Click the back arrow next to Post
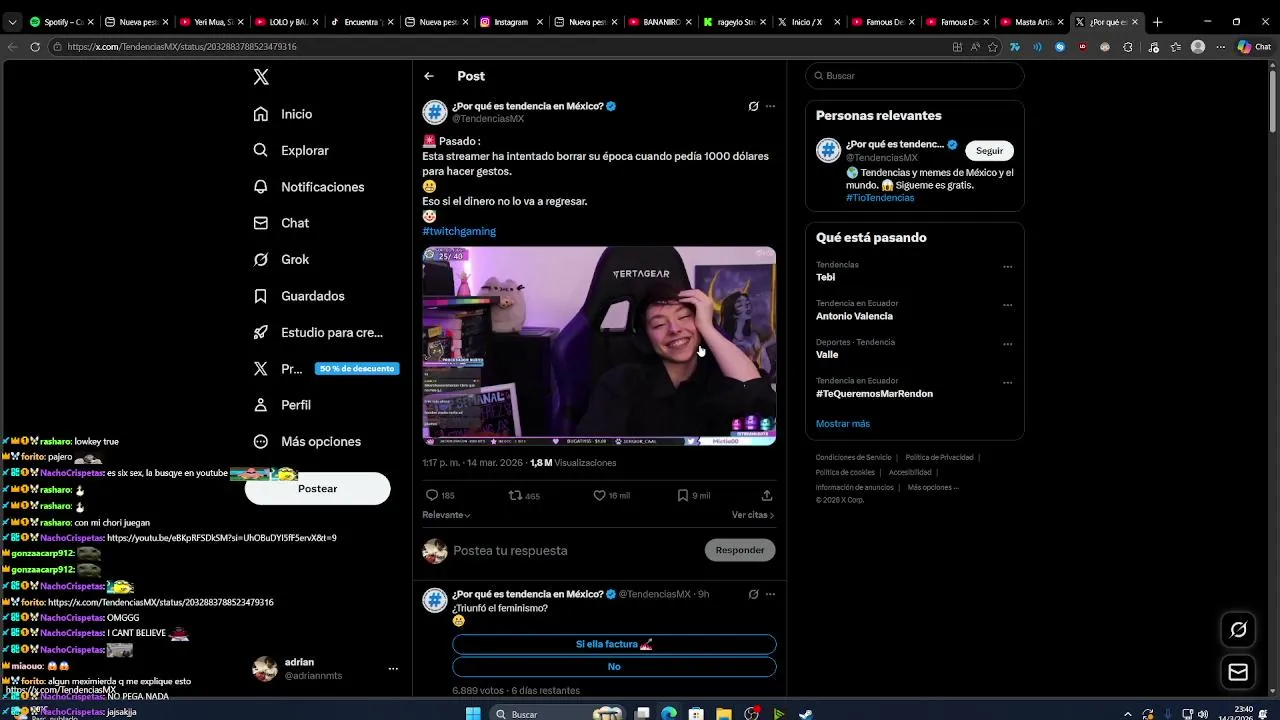The height and width of the screenshot is (720, 1280). [x=429, y=76]
